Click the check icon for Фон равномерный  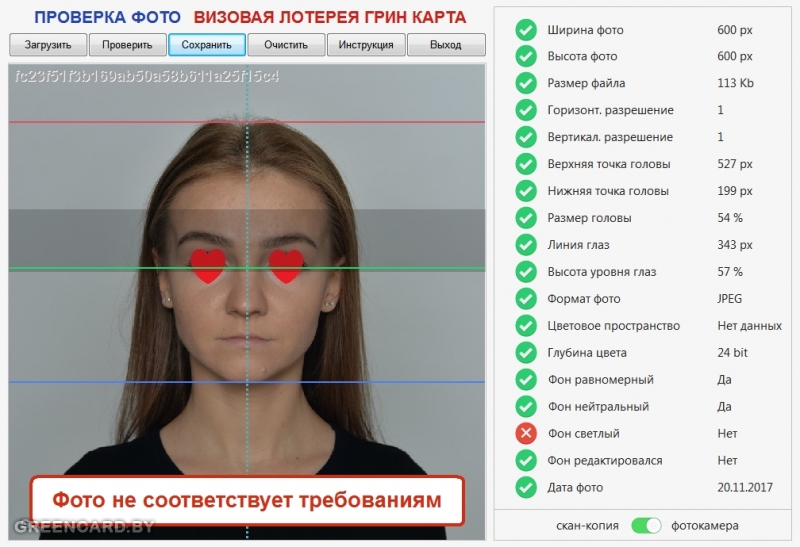(526, 380)
